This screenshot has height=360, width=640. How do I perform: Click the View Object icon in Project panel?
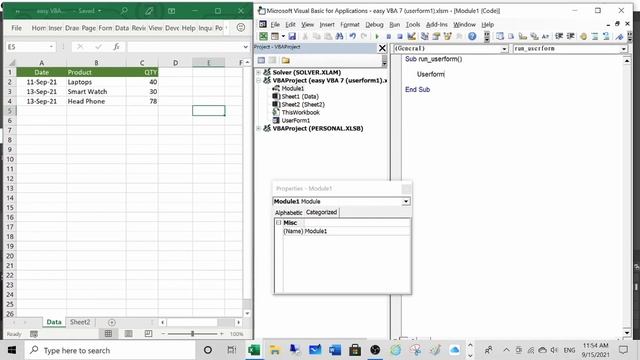(x=273, y=60)
